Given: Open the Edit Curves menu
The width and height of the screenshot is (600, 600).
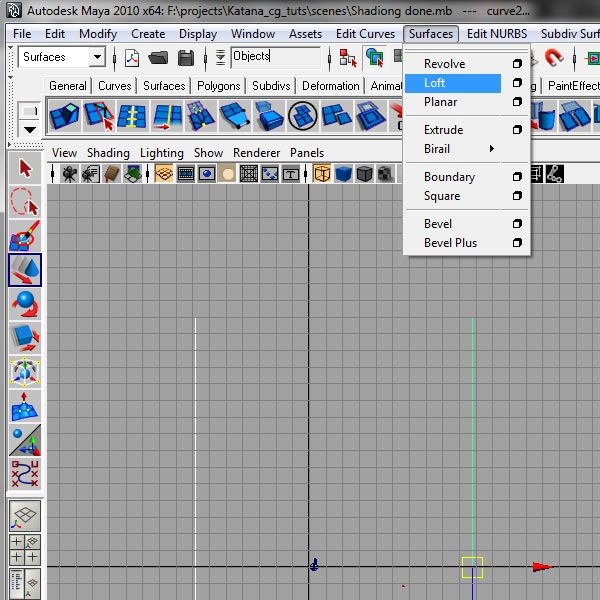Looking at the screenshot, I should (x=365, y=34).
